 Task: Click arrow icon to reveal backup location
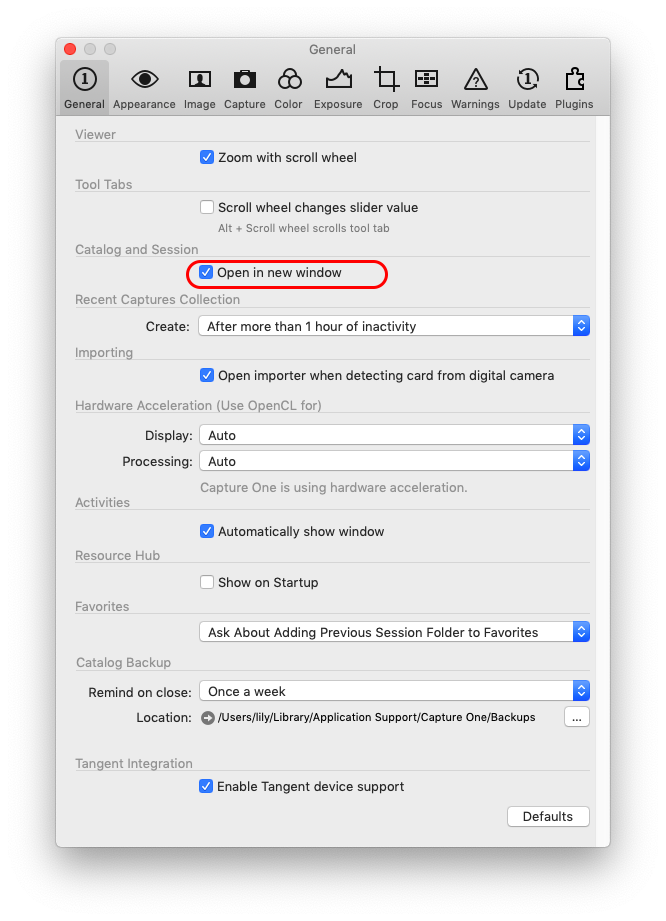click(x=207, y=718)
